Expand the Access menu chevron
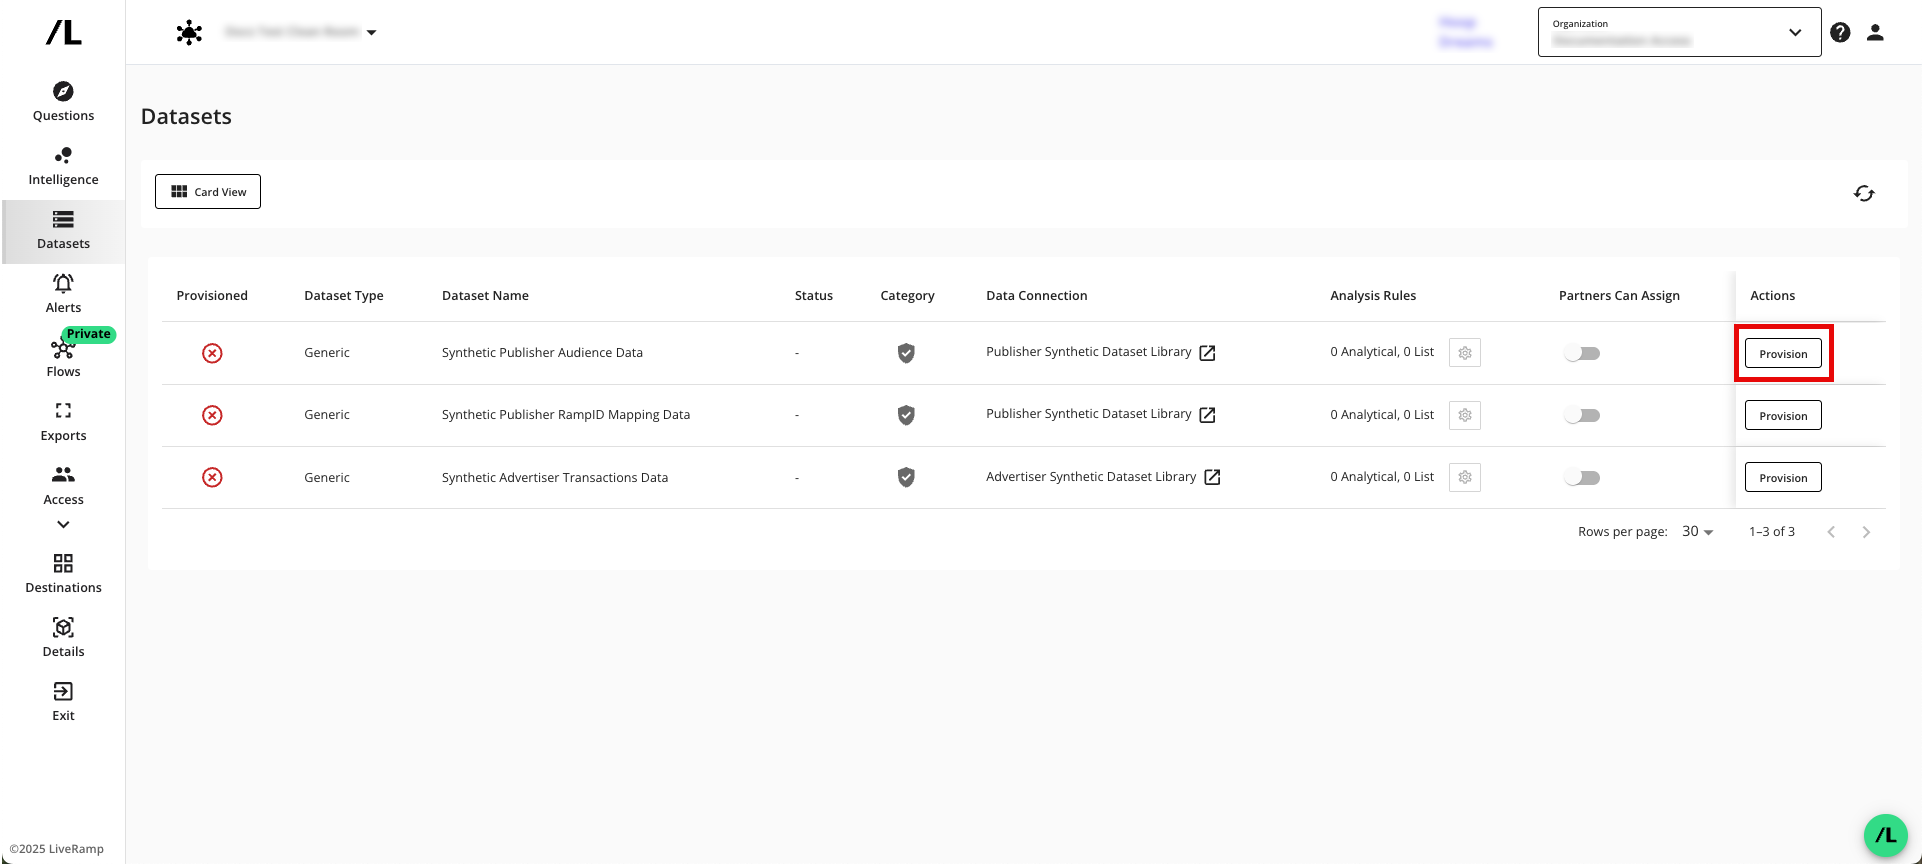Screen dimensions: 1922x864 click(63, 524)
